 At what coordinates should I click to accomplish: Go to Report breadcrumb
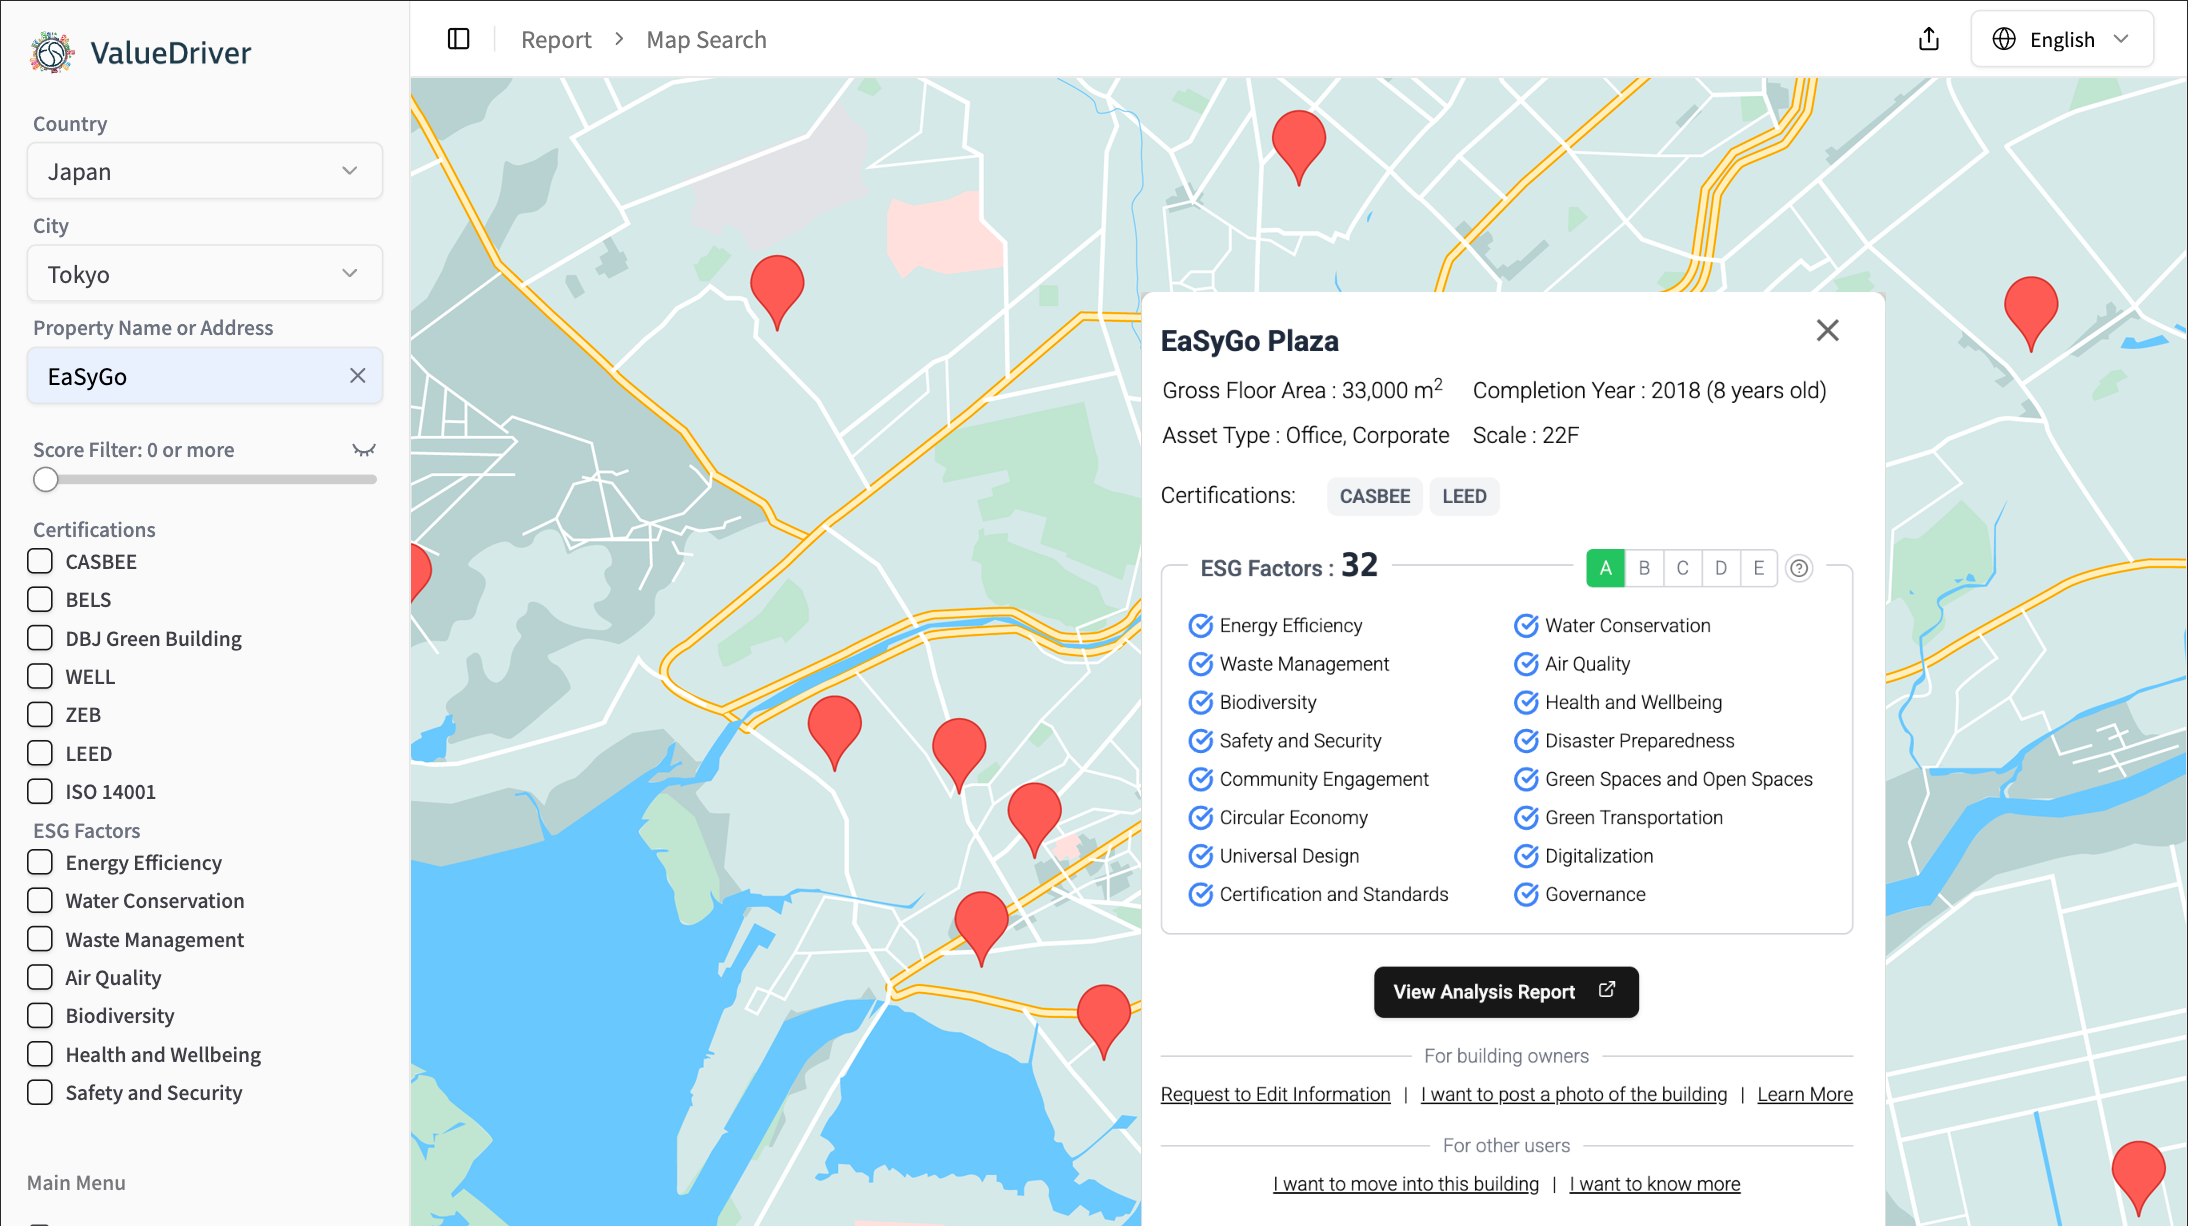(x=556, y=39)
